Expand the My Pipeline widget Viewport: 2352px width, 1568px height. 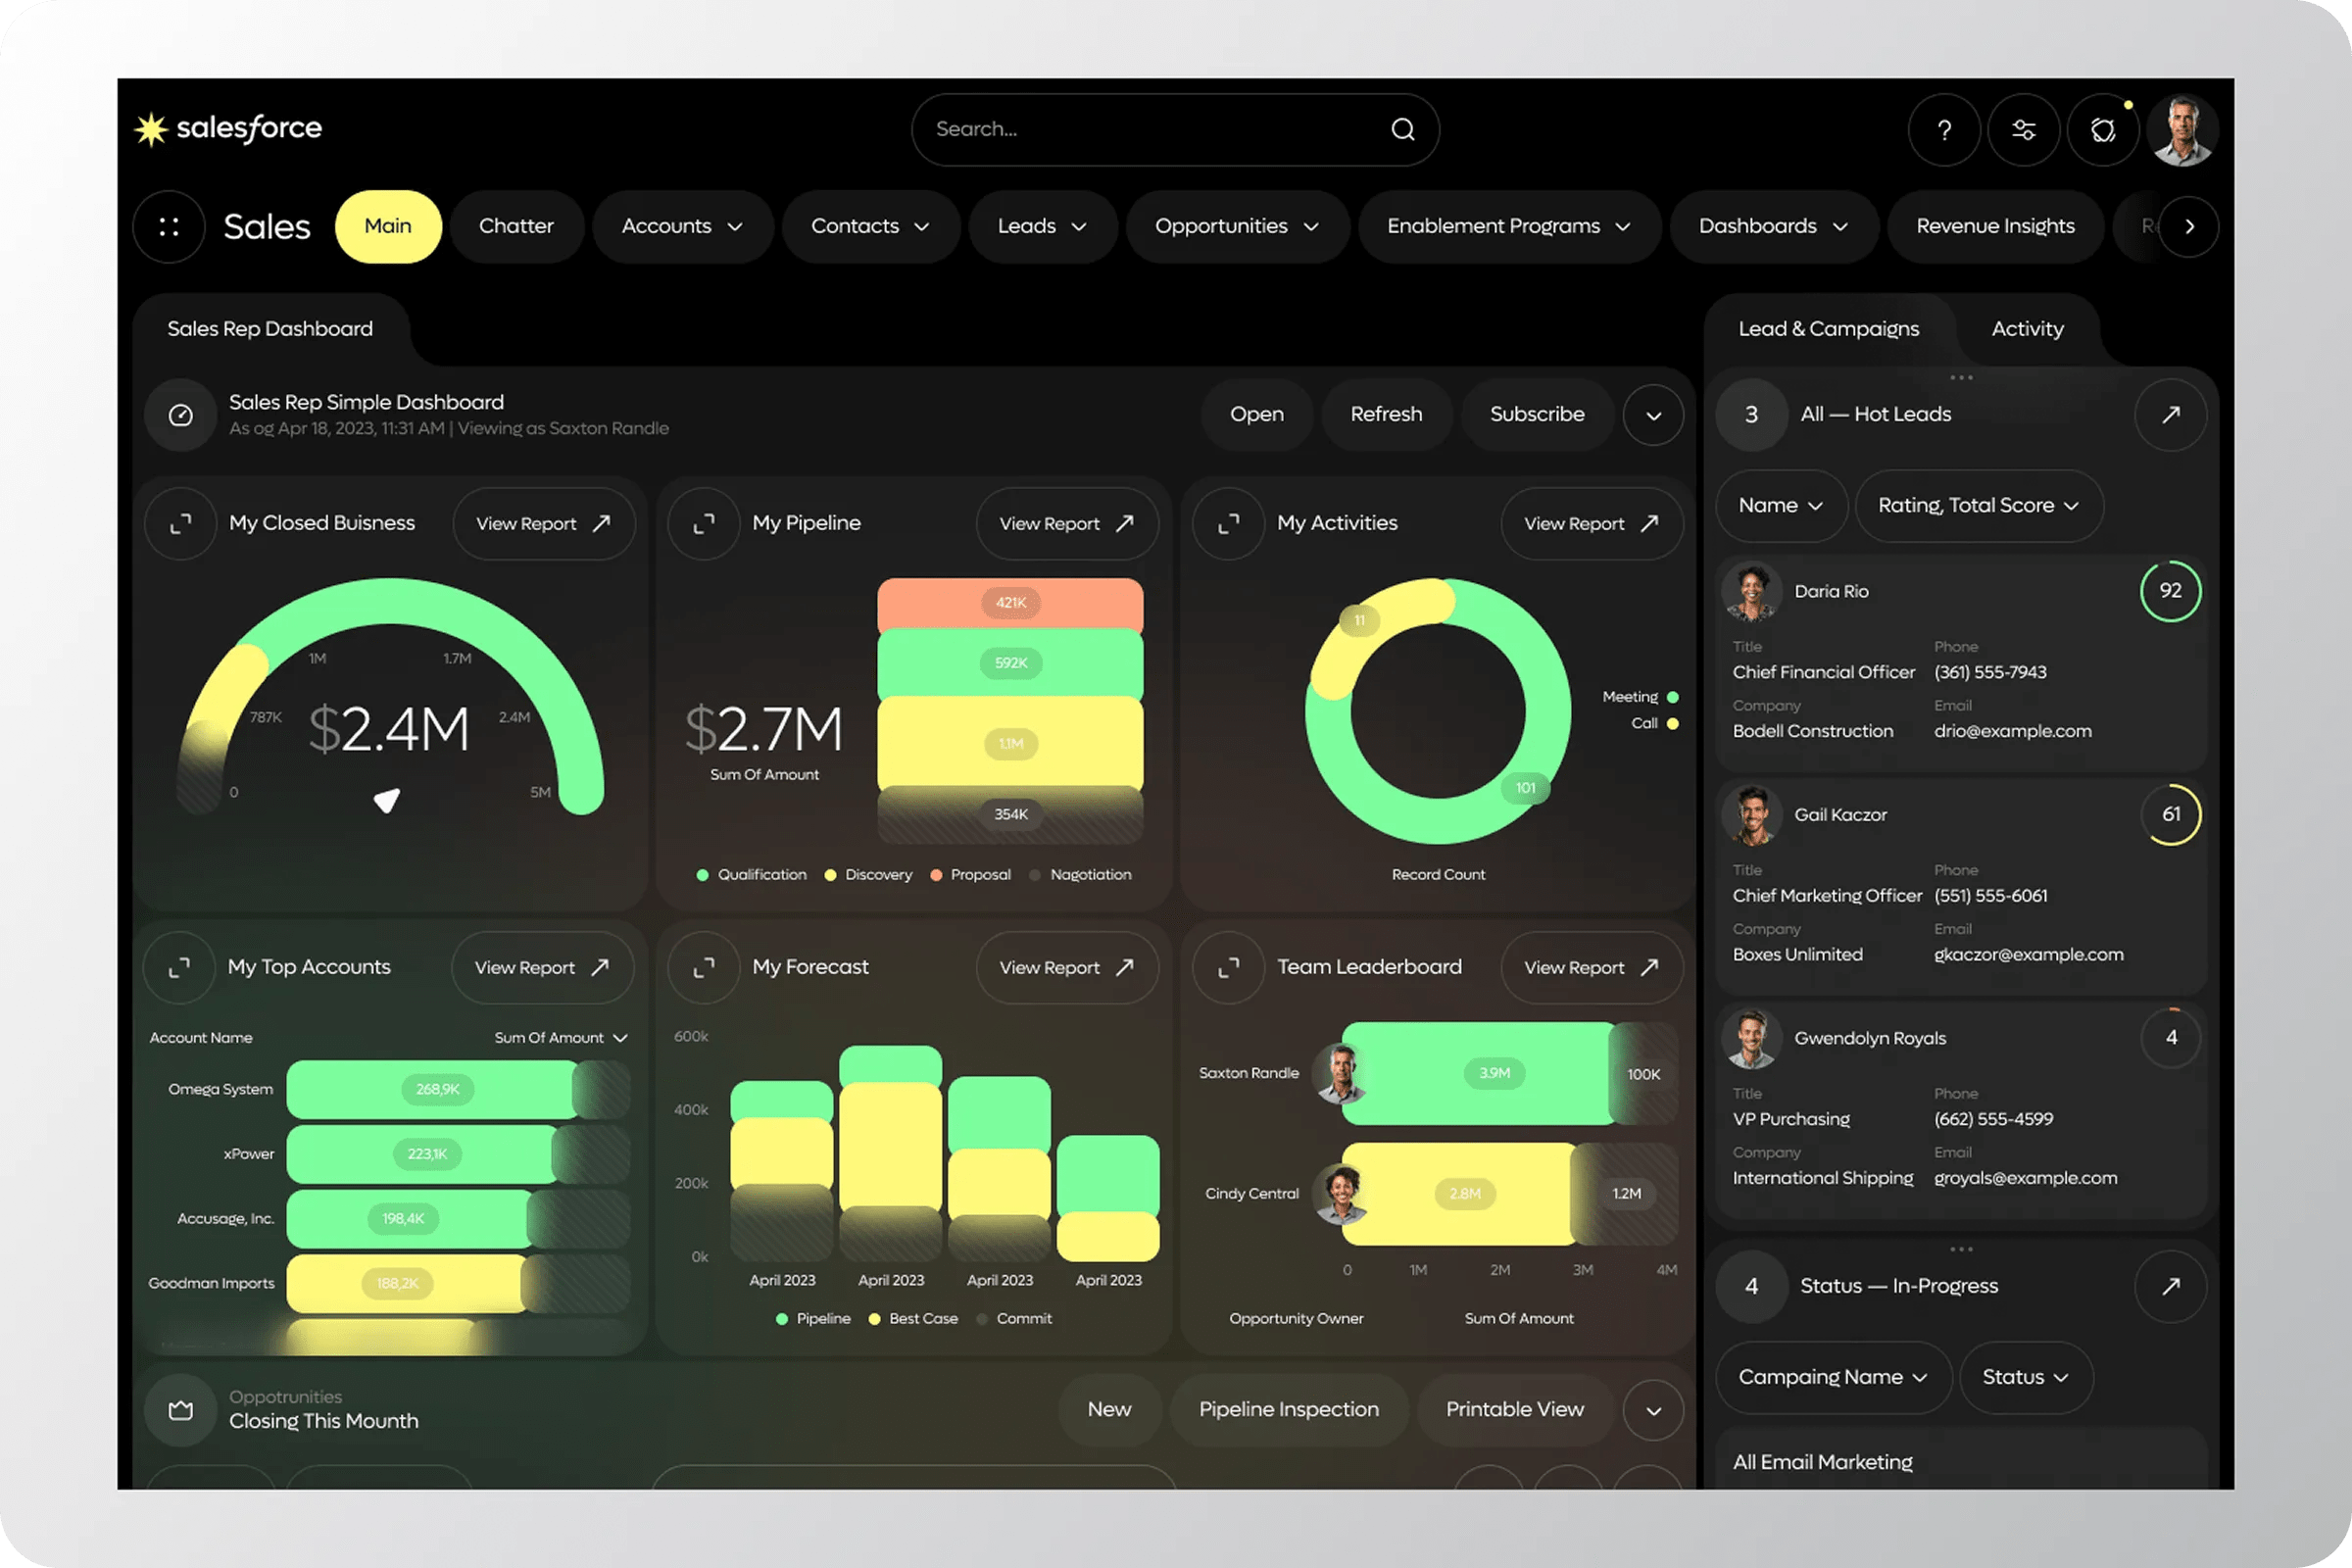pyautogui.click(x=704, y=523)
